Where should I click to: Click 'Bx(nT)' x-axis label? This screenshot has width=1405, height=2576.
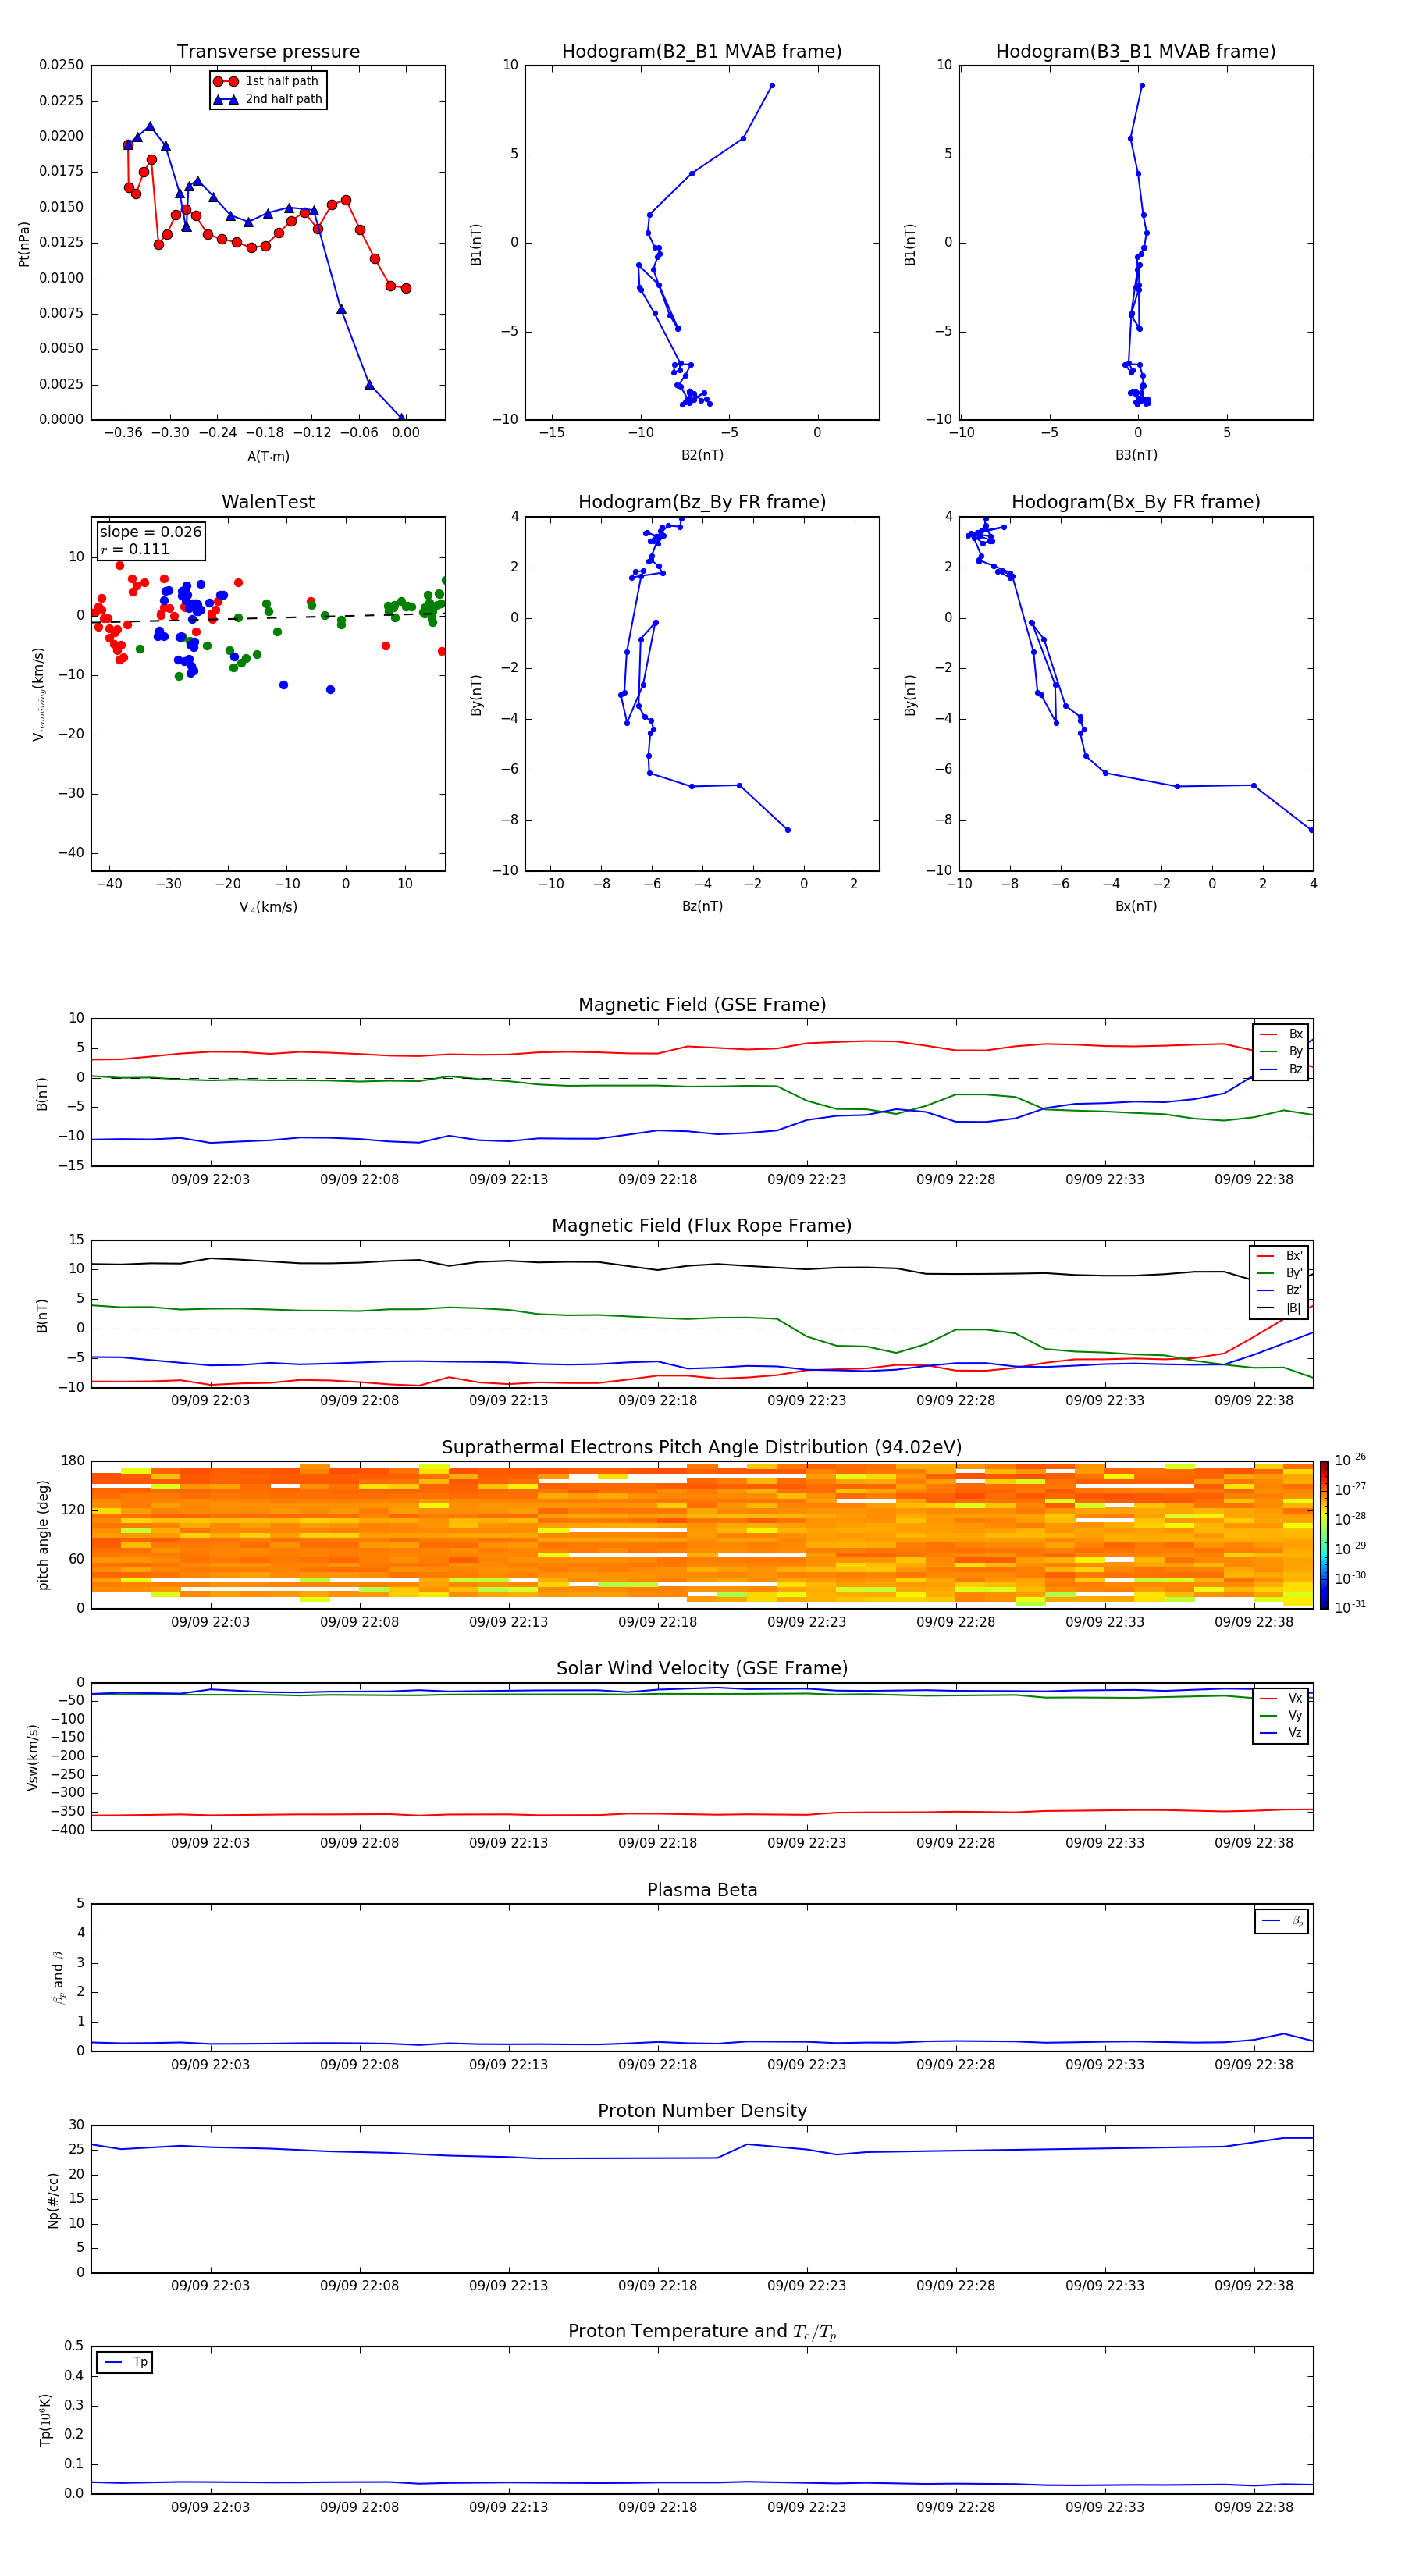click(x=1136, y=906)
